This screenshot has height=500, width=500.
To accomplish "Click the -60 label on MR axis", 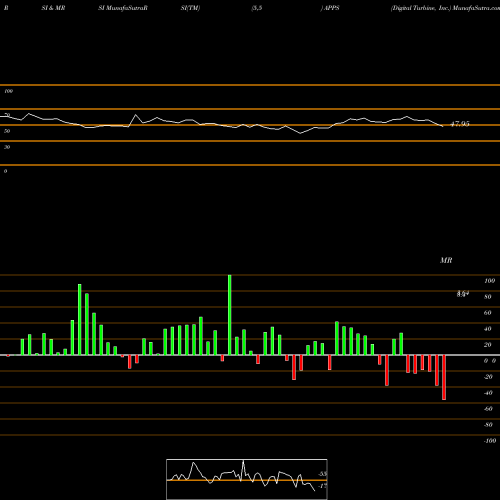I will tap(488, 409).
